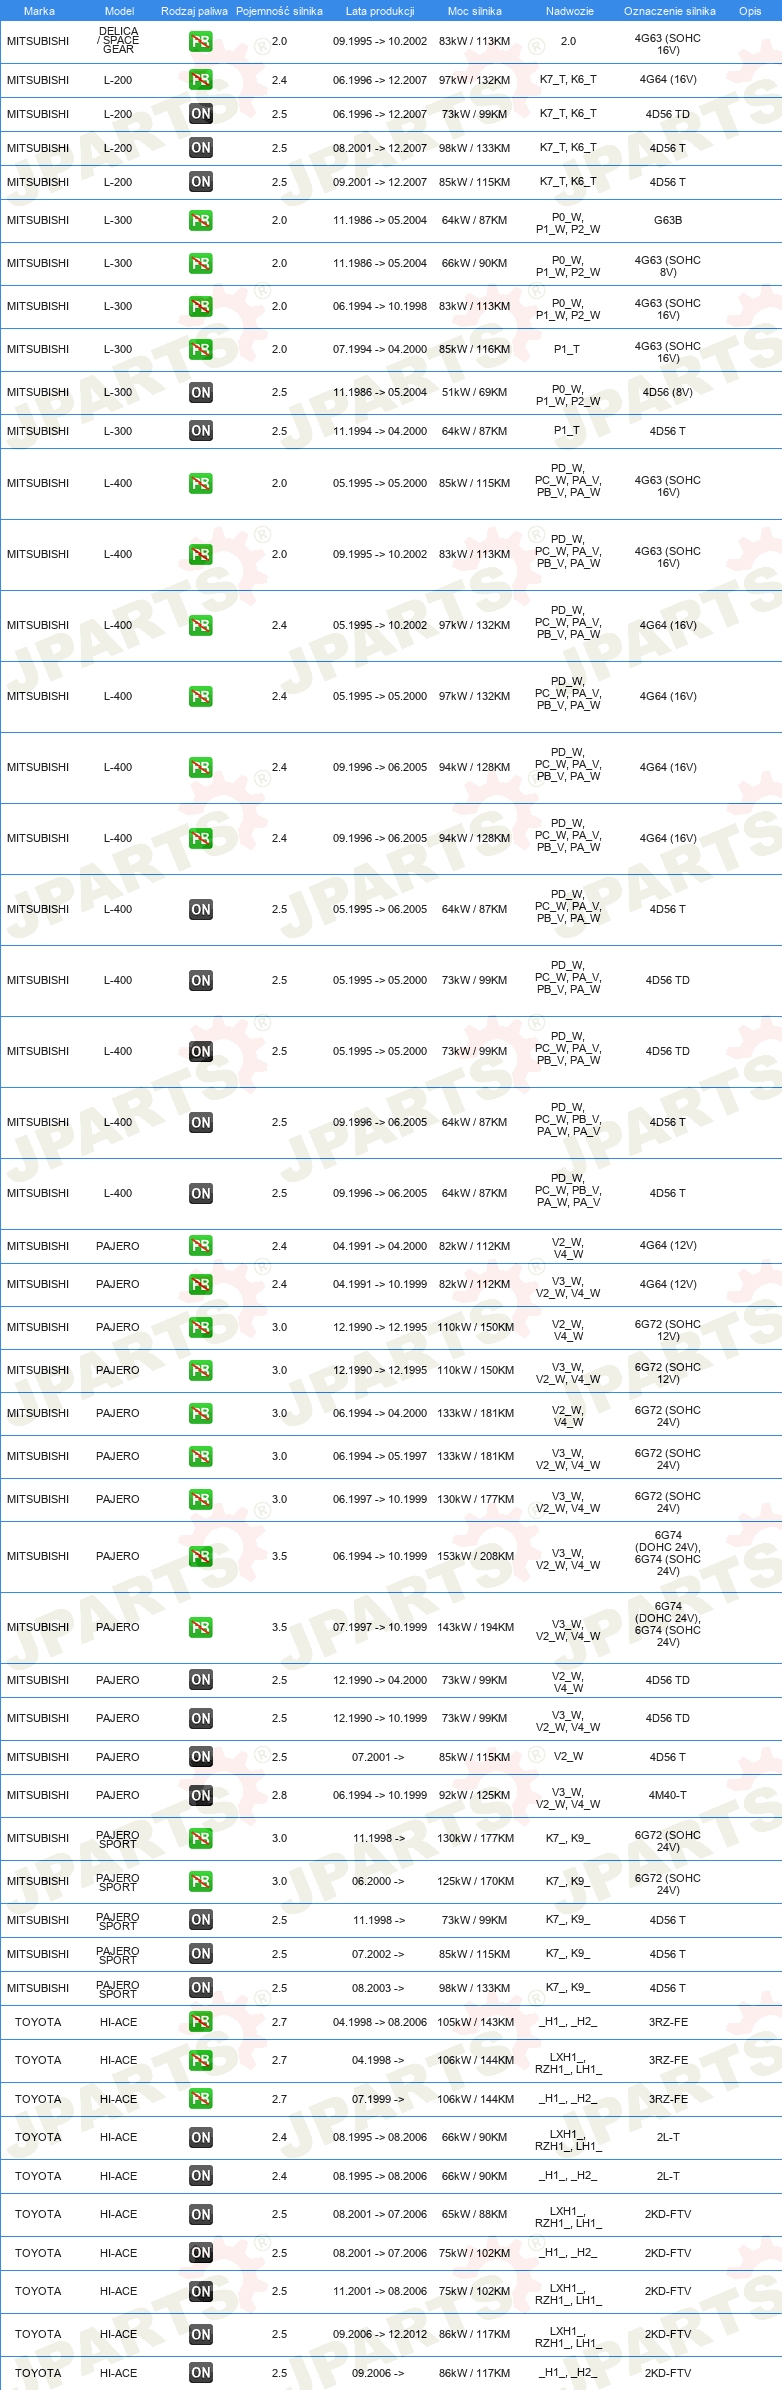Click PB icon in Pajero Sport 130kW / 177KM row
782x2390 pixels.
[201, 1839]
